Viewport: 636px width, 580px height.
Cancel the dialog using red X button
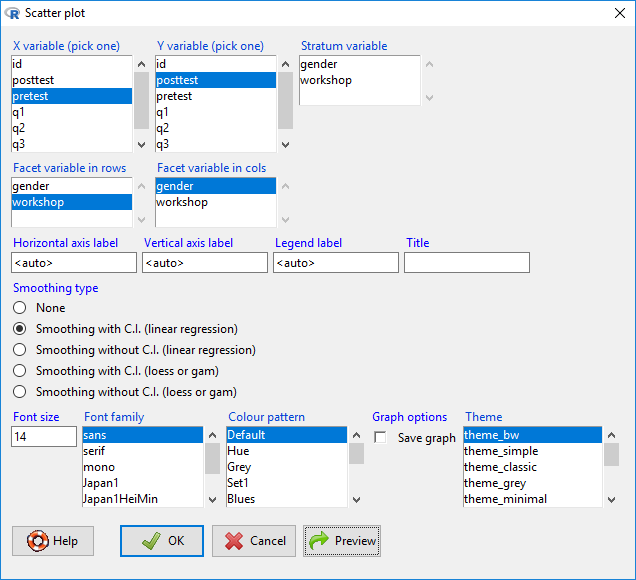[254, 541]
